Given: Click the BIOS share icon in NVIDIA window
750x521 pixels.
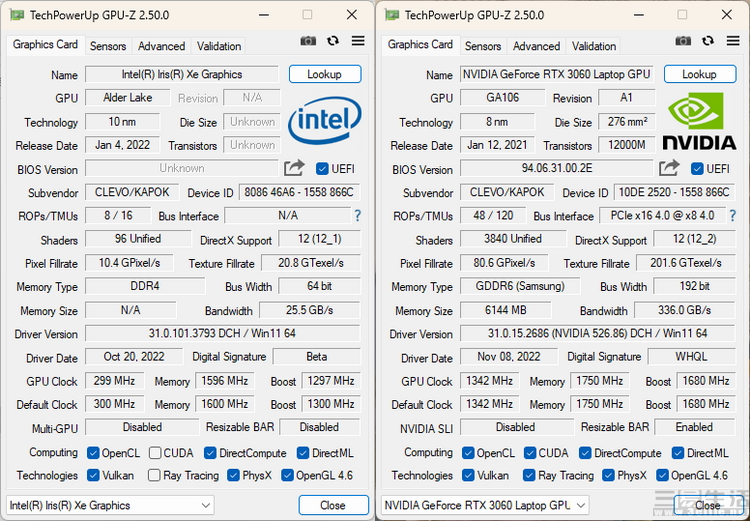Looking at the screenshot, I should [669, 168].
